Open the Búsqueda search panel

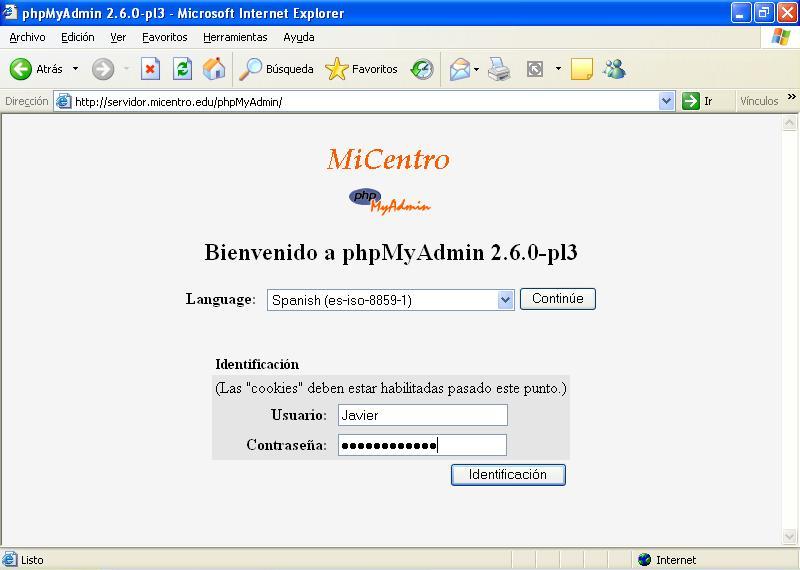click(x=277, y=69)
